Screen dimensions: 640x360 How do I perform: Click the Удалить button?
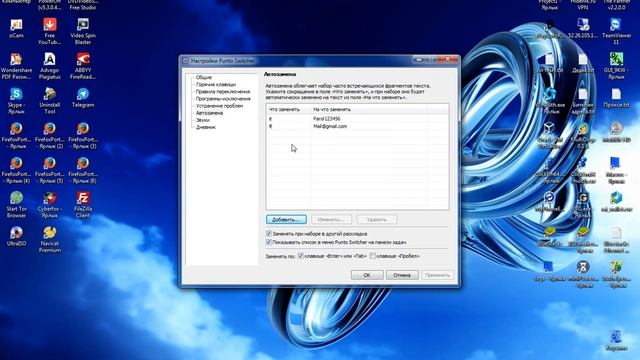(x=376, y=220)
